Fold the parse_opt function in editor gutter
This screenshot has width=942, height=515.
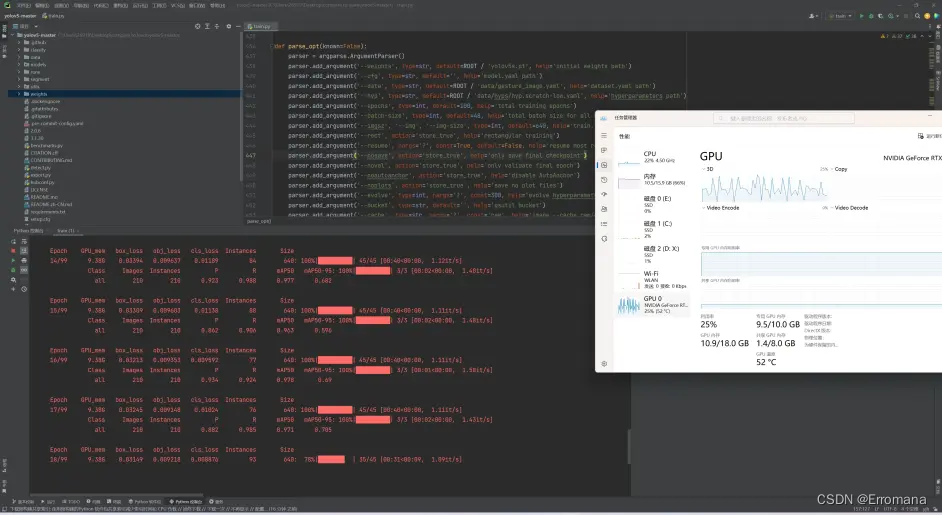pyautogui.click(x=272, y=46)
